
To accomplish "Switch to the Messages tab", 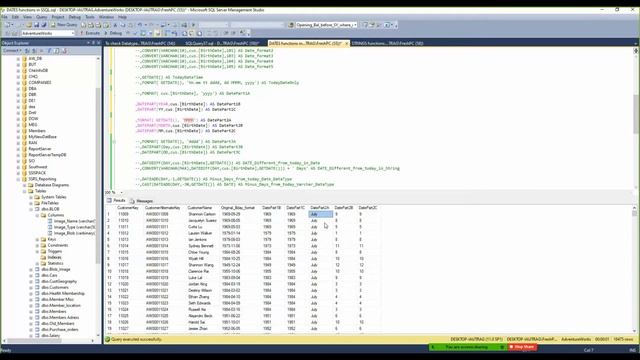I will 141,201.
